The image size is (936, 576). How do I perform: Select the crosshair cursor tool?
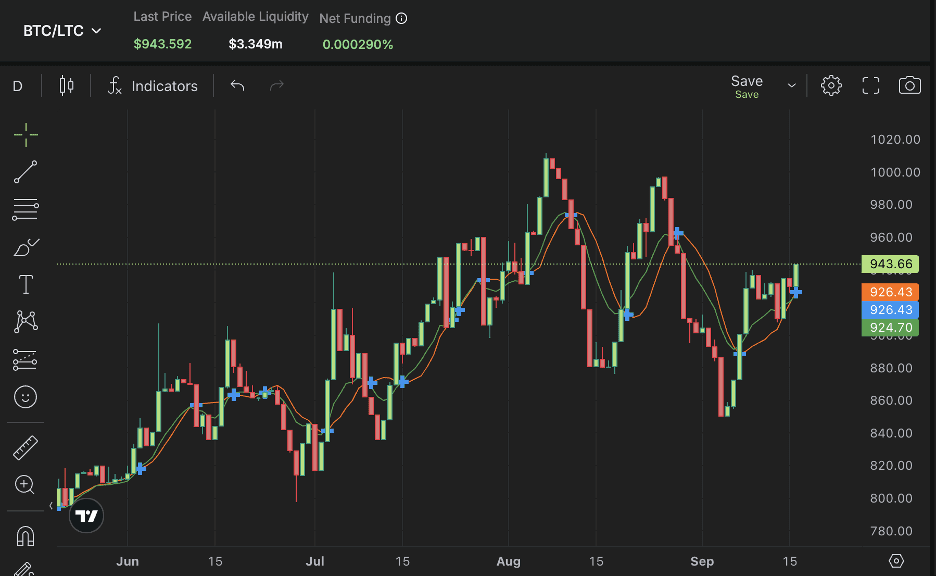coord(26,135)
